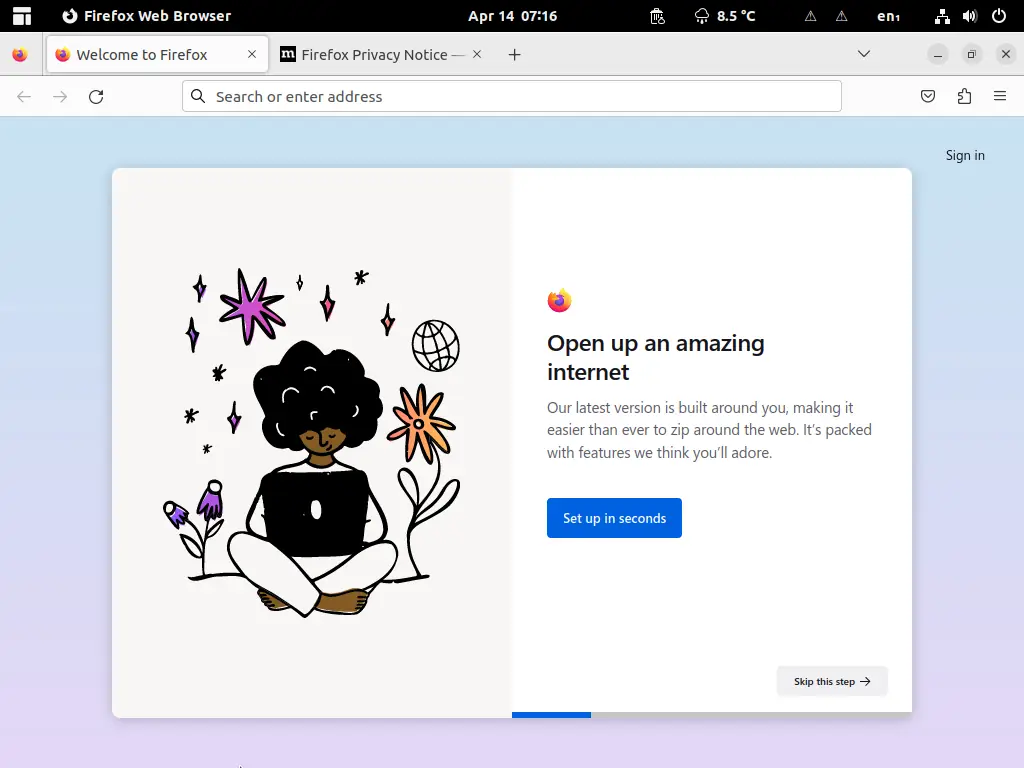Open the Firefox Web Browser app menu
The height and width of the screenshot is (768, 1024).
[x=147, y=16]
